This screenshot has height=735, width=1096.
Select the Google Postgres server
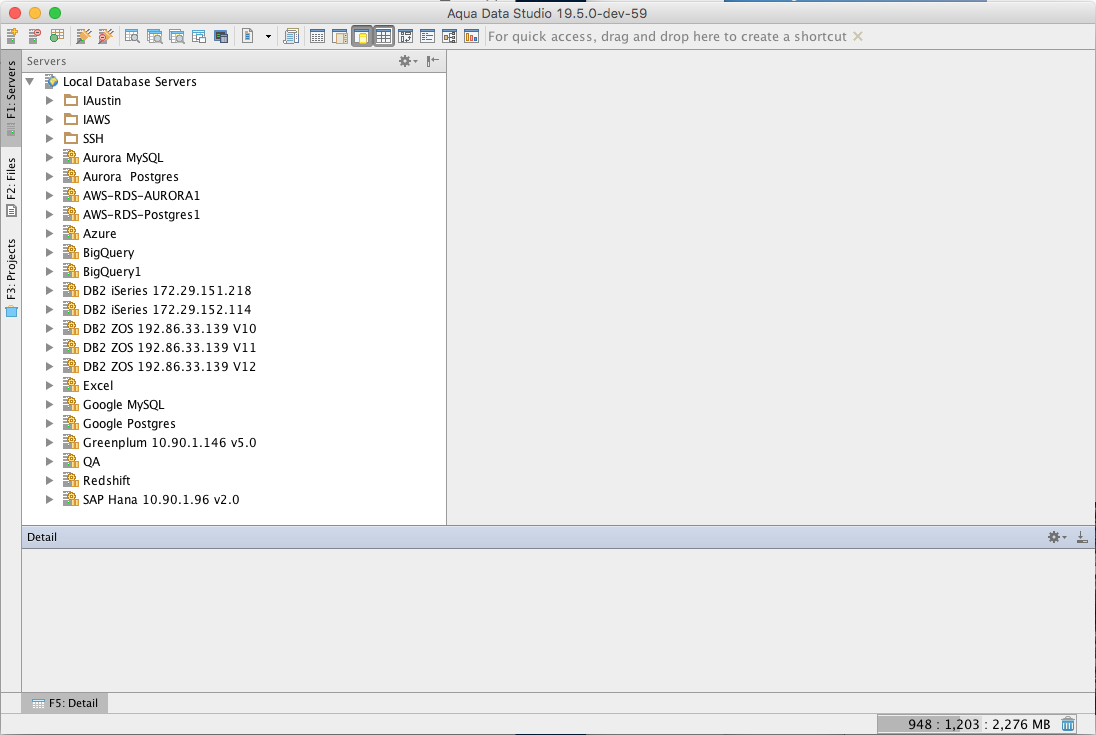click(x=129, y=423)
